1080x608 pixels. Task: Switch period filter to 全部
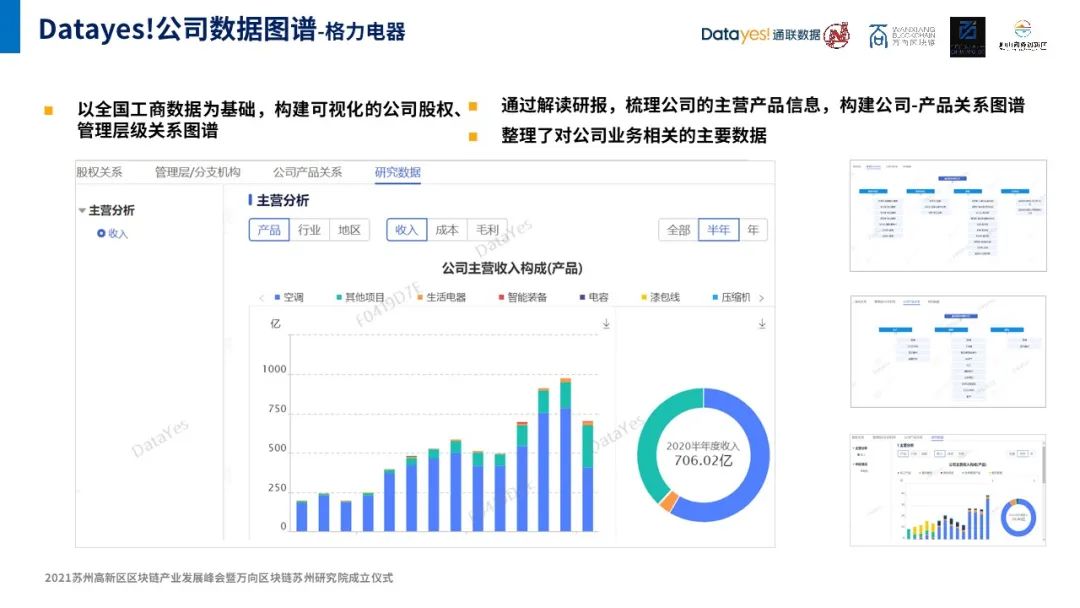[x=678, y=230]
